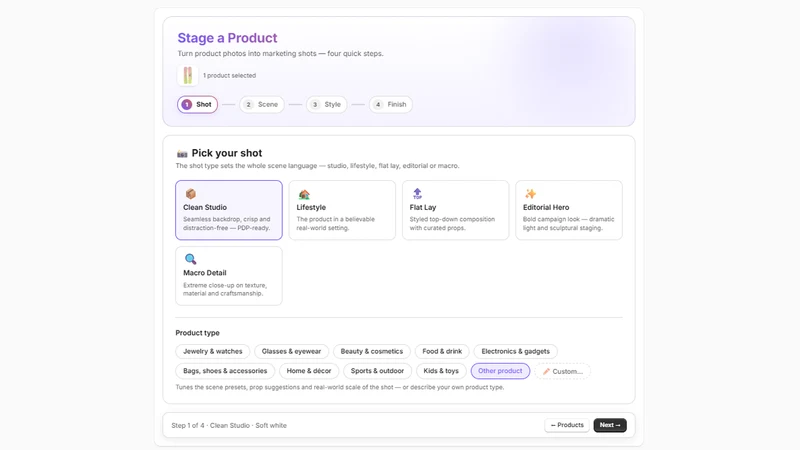
Task: Continue with the Next button
Action: (610, 425)
